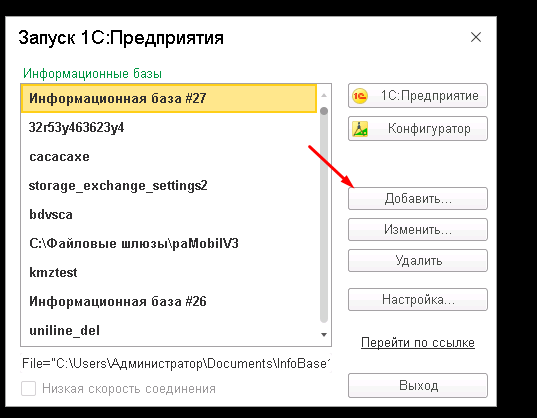Click the Изменить... button
Image resolution: width=537 pixels, height=418 pixels.
pos(418,229)
